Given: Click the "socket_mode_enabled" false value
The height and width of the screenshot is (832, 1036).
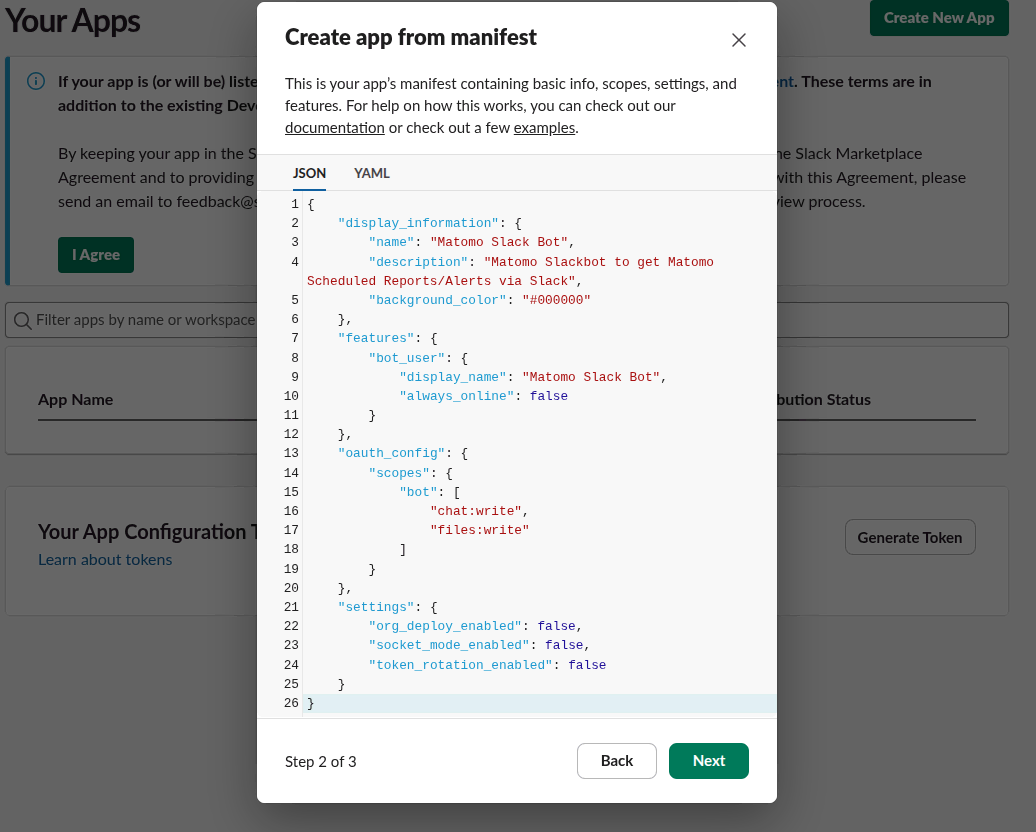Looking at the screenshot, I should pos(564,645).
